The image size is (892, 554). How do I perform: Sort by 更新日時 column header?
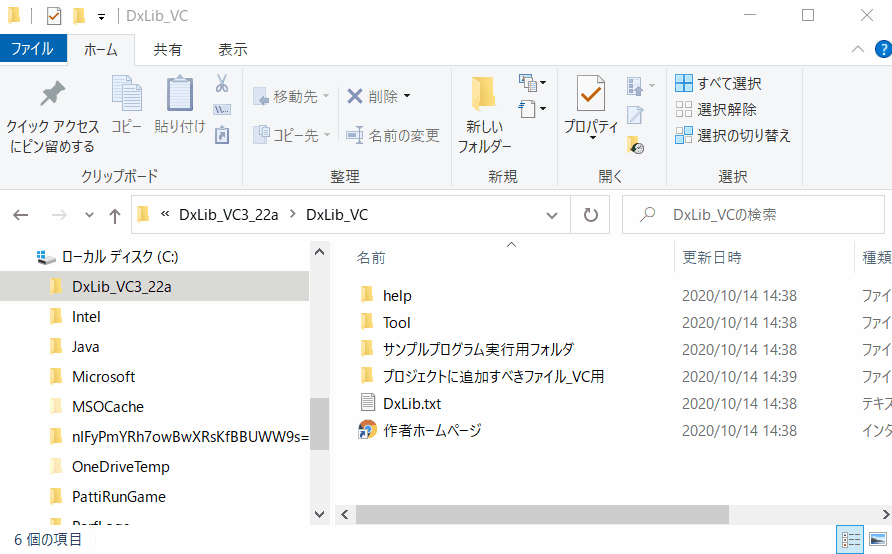tap(712, 258)
